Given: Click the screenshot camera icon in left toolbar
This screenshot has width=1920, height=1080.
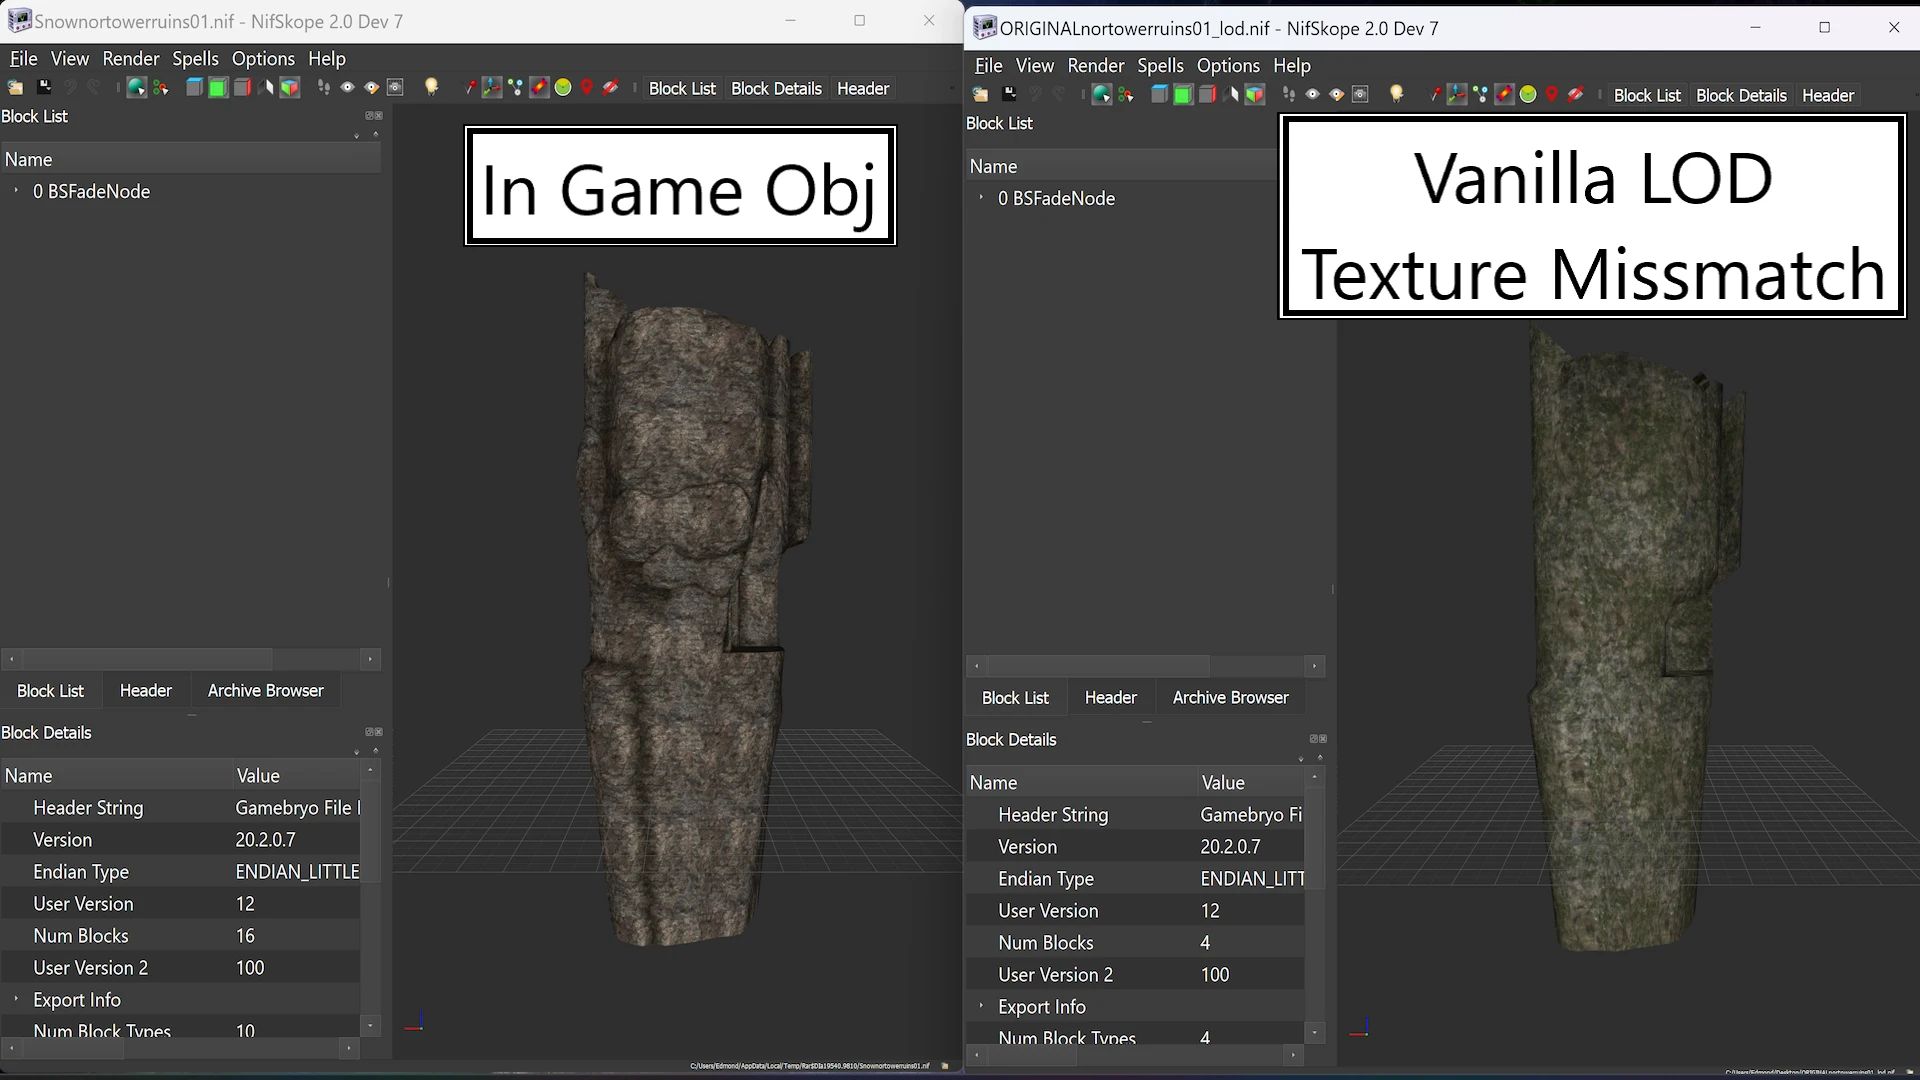Looking at the screenshot, I should (395, 87).
